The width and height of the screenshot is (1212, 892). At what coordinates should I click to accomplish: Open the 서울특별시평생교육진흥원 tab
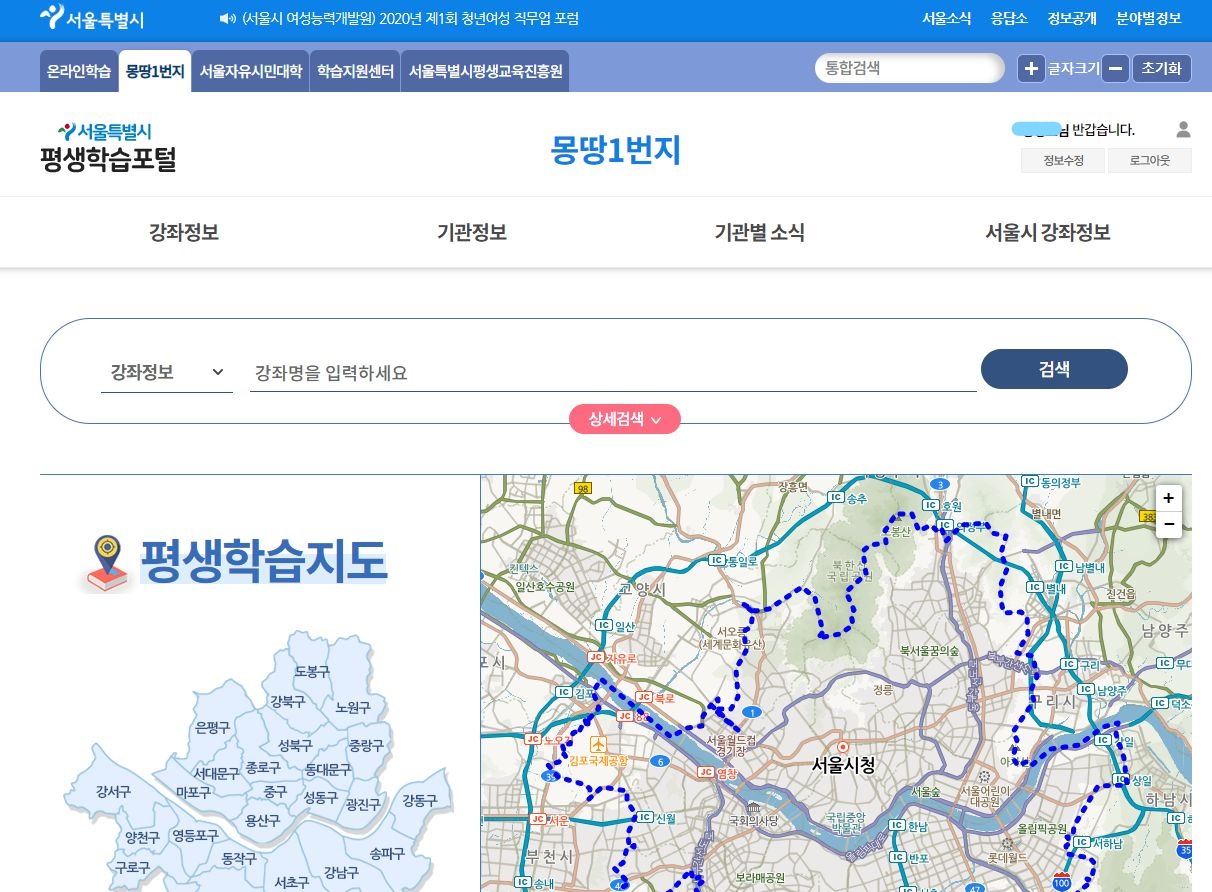[485, 71]
